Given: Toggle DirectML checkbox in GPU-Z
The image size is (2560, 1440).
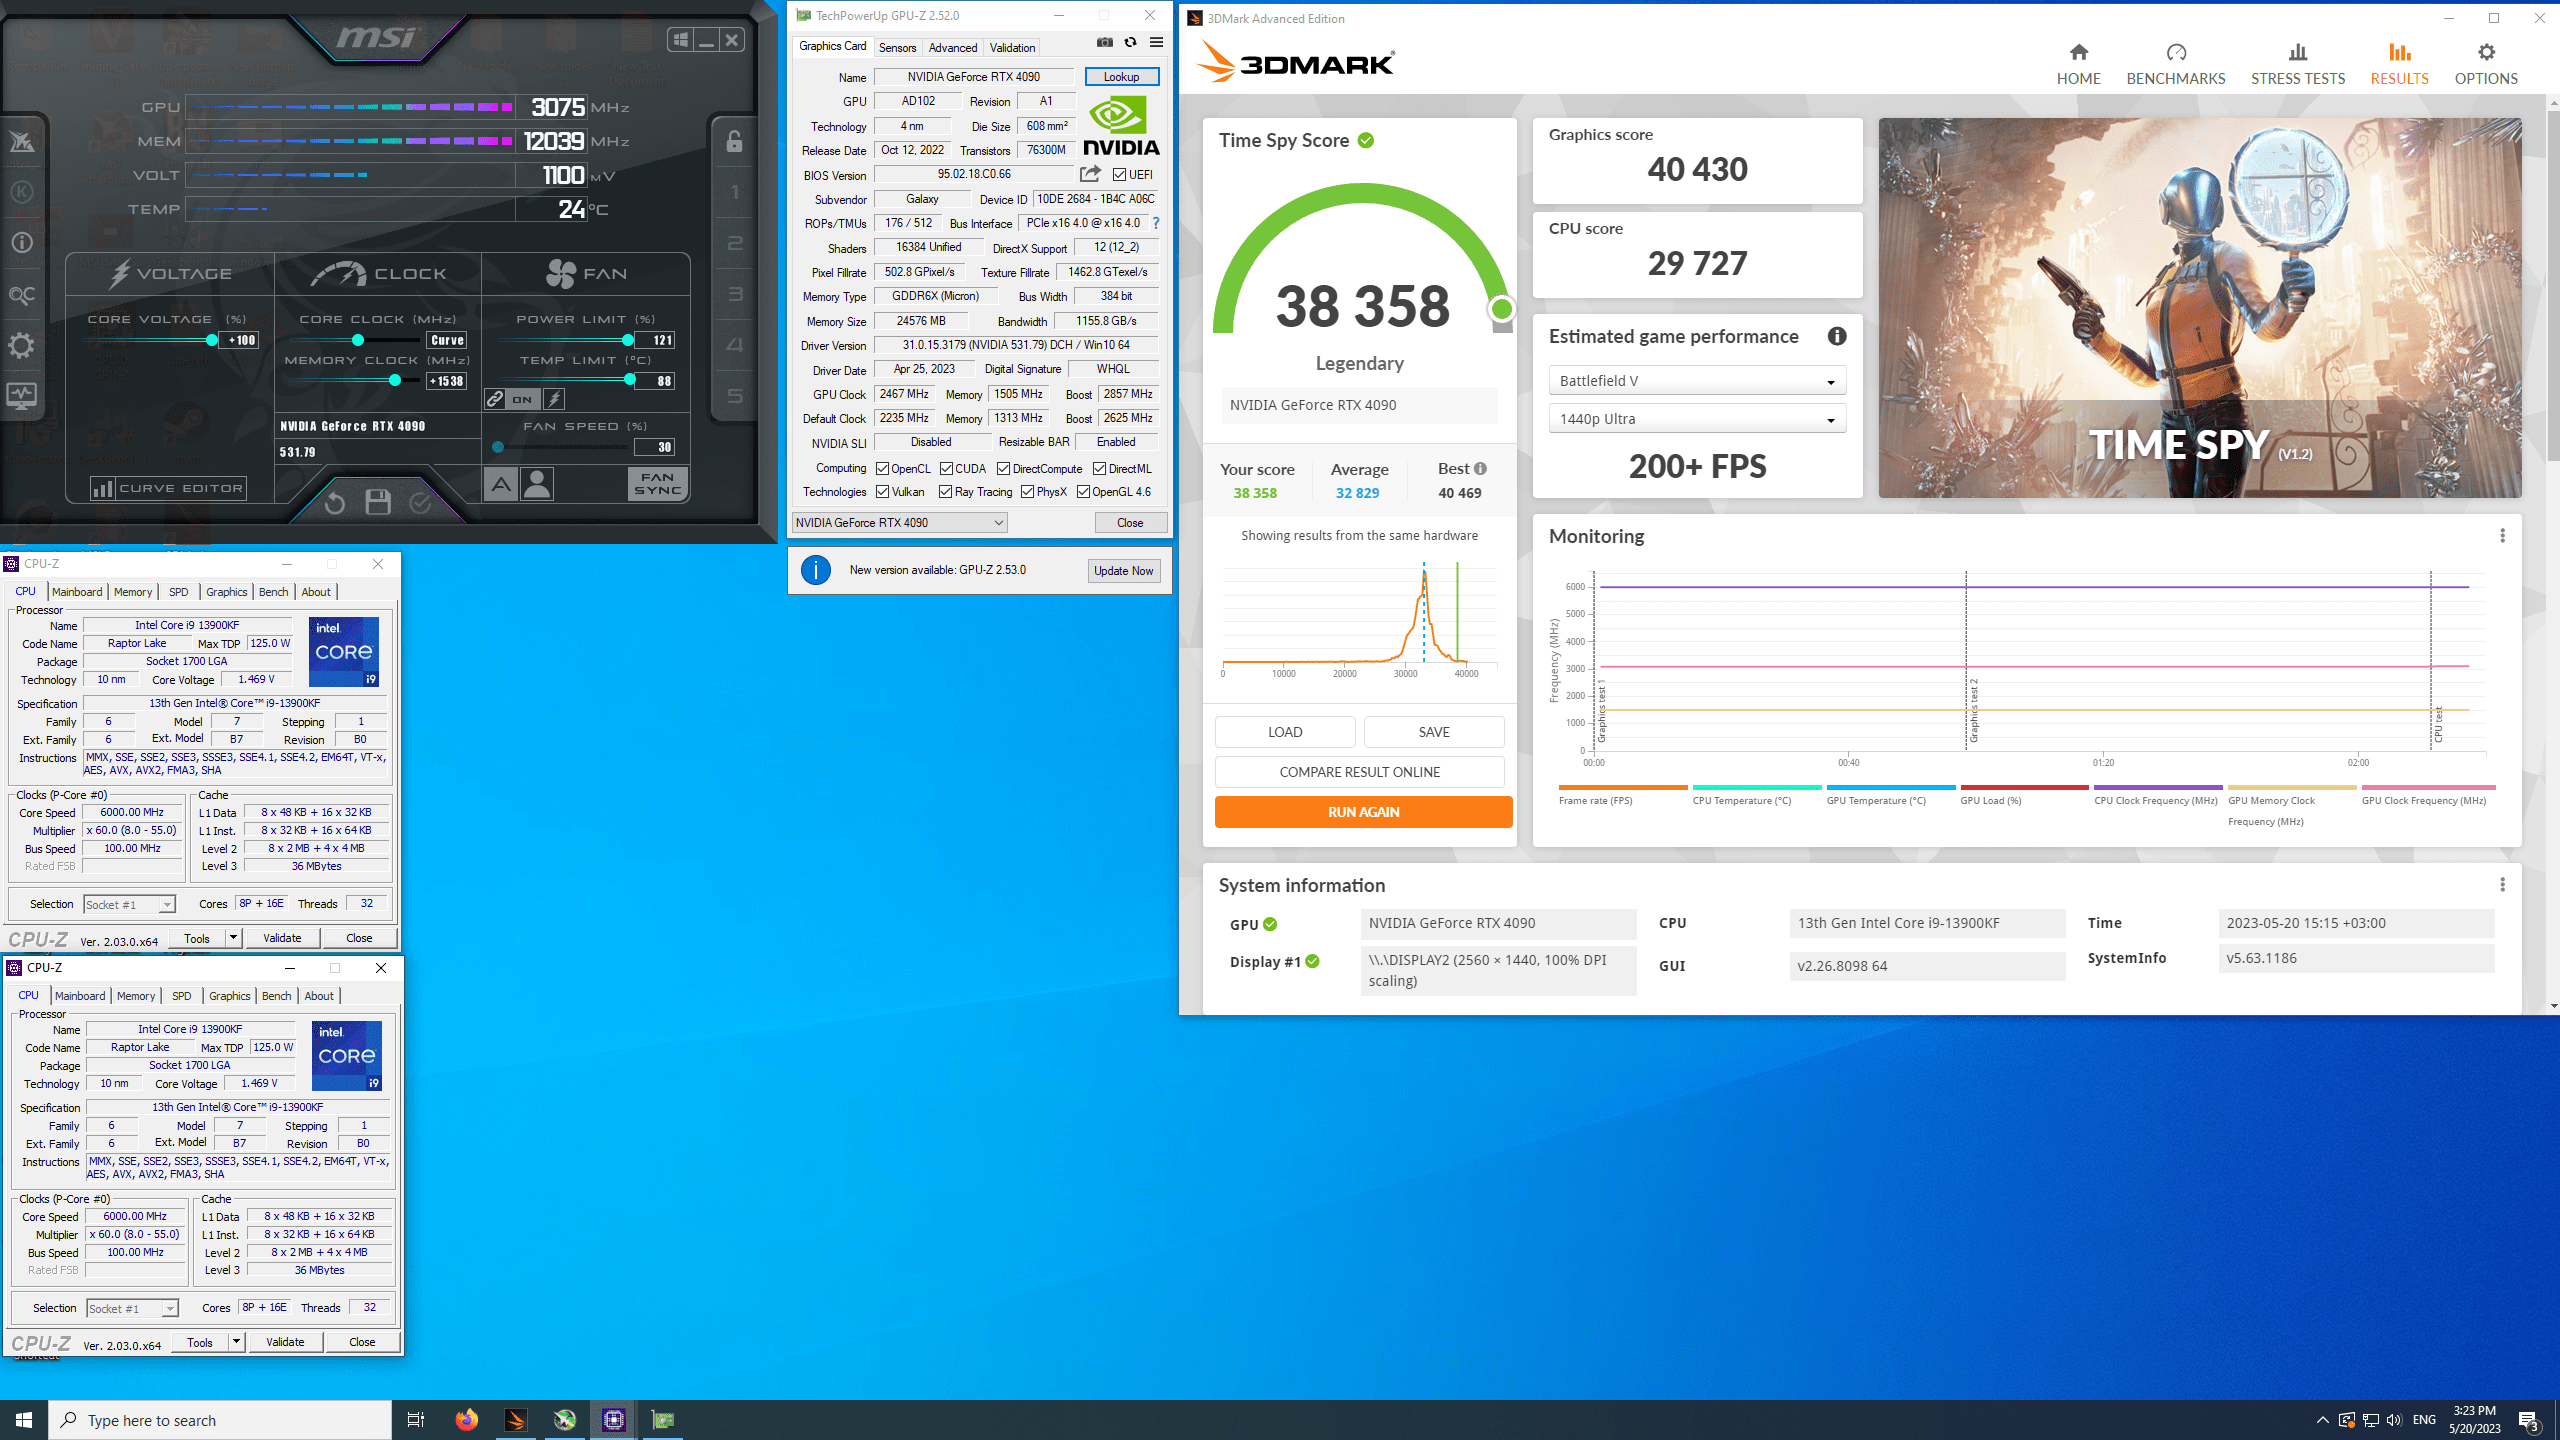Looking at the screenshot, I should click(1099, 469).
